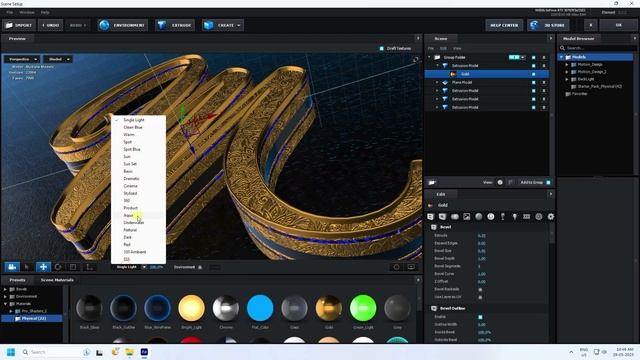Open the third icon tab in Edit panel

coord(455,217)
